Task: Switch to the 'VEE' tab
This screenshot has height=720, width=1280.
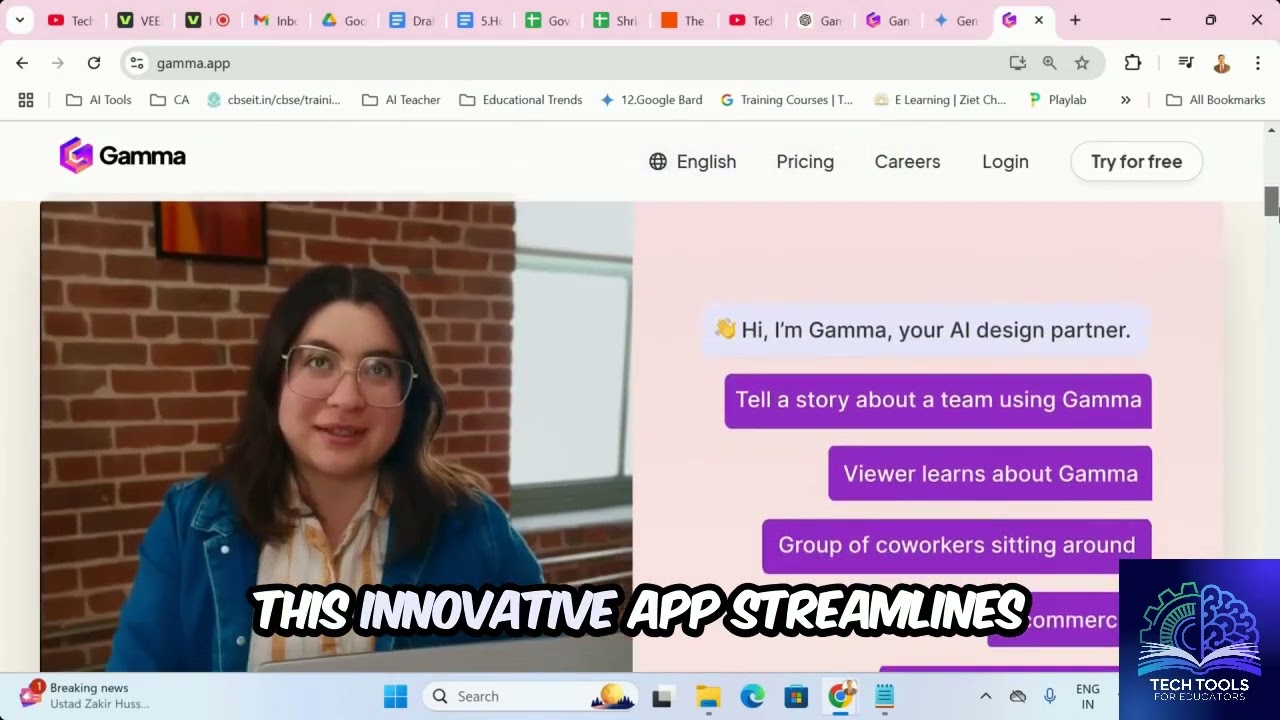Action: click(138, 20)
